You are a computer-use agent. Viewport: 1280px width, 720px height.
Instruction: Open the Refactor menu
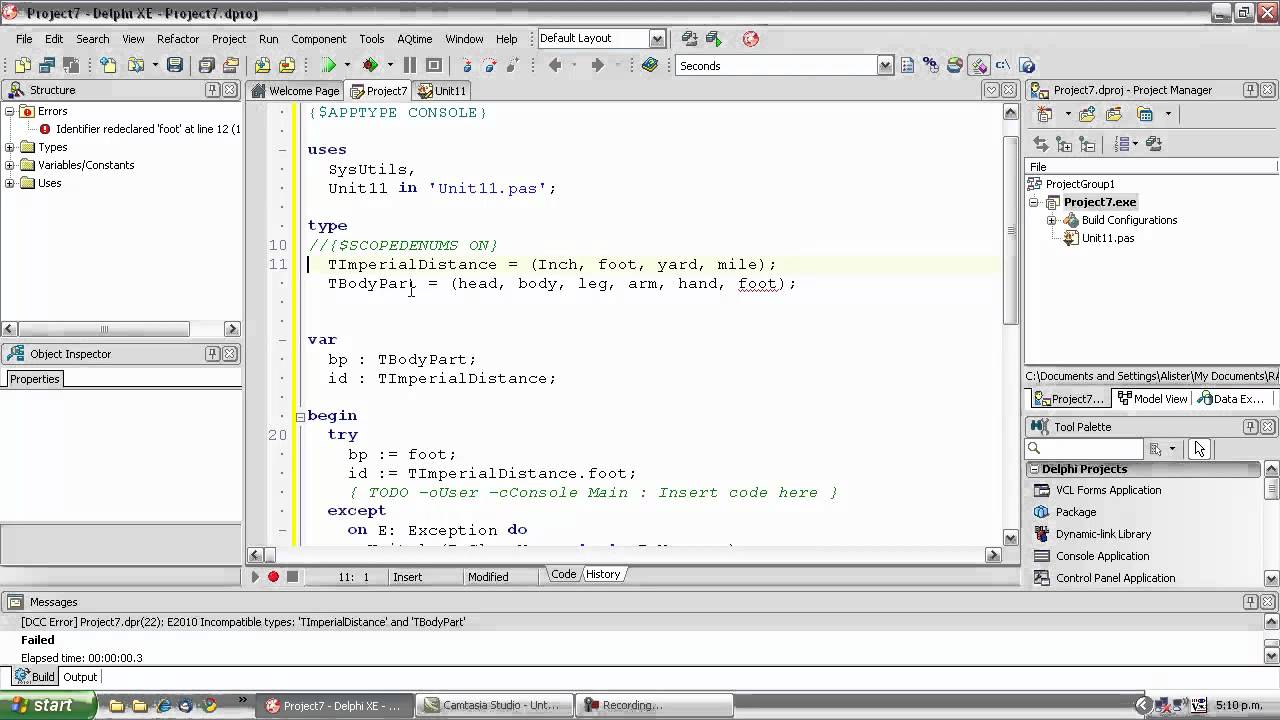click(178, 39)
